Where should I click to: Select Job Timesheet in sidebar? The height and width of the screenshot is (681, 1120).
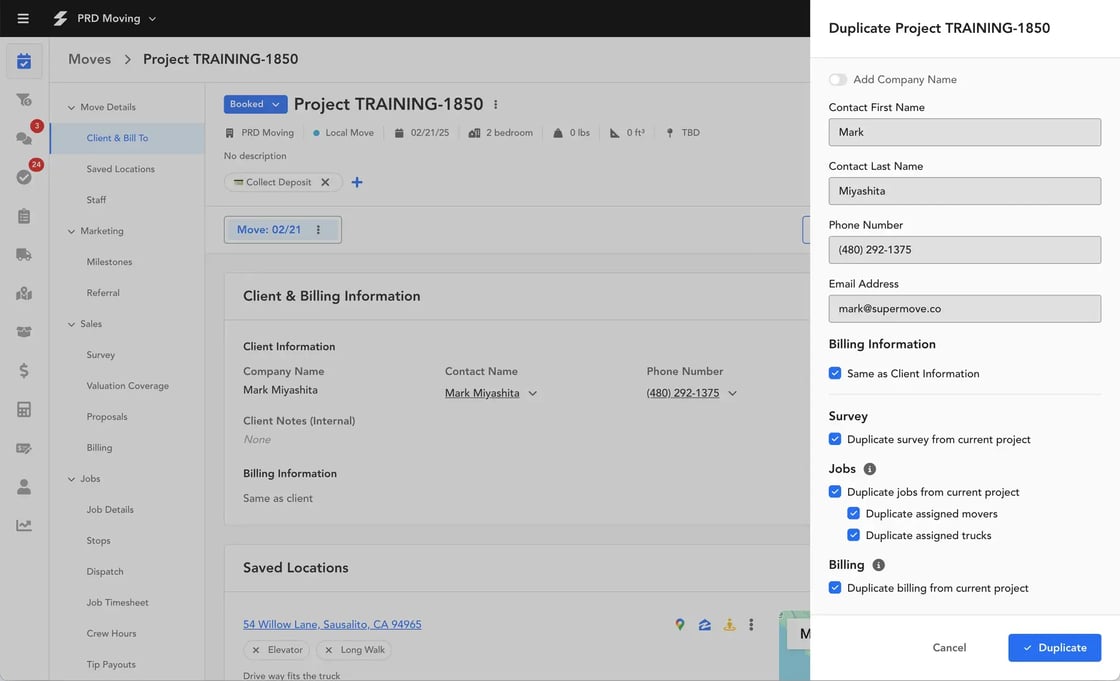click(118, 602)
